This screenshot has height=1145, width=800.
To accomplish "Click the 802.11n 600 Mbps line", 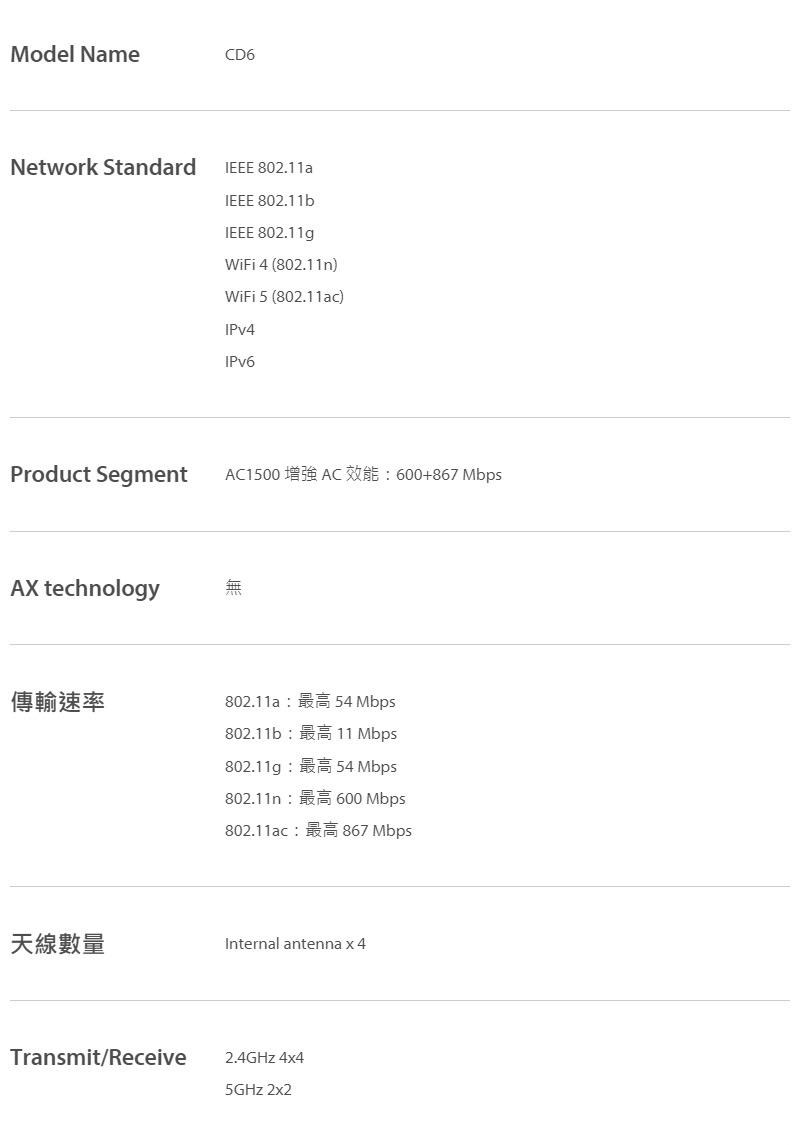I will (315, 798).
